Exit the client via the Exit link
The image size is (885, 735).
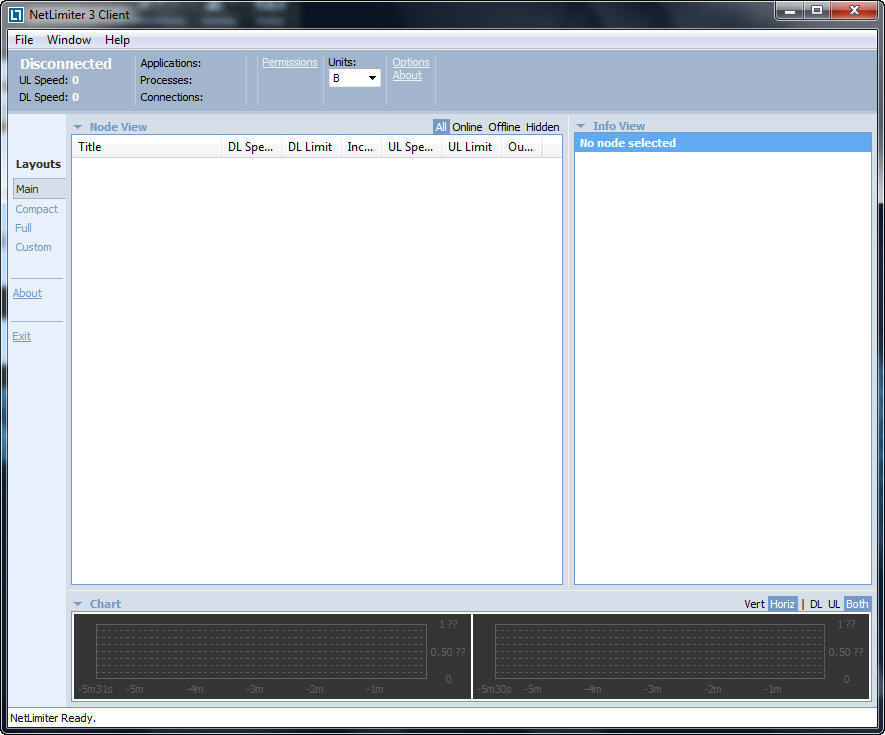[21, 336]
